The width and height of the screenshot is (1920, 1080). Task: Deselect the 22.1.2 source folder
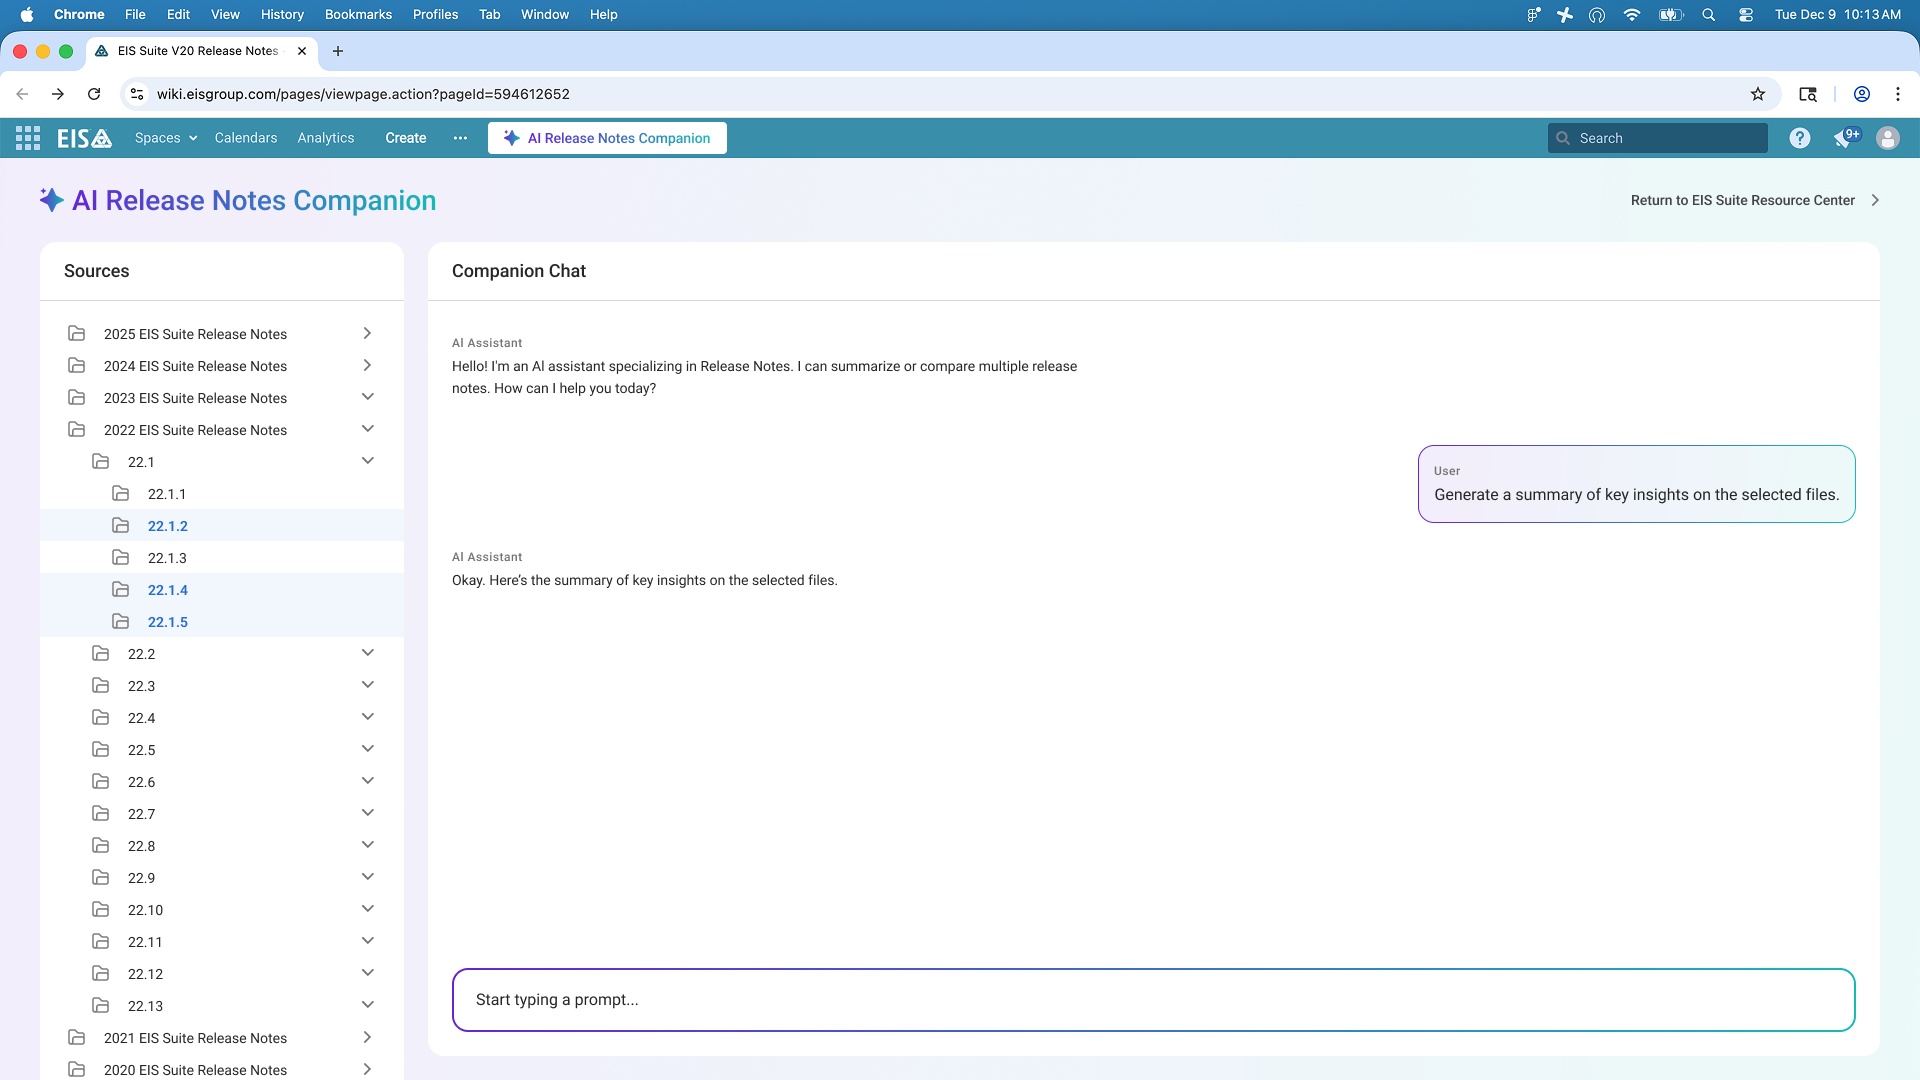click(x=168, y=526)
